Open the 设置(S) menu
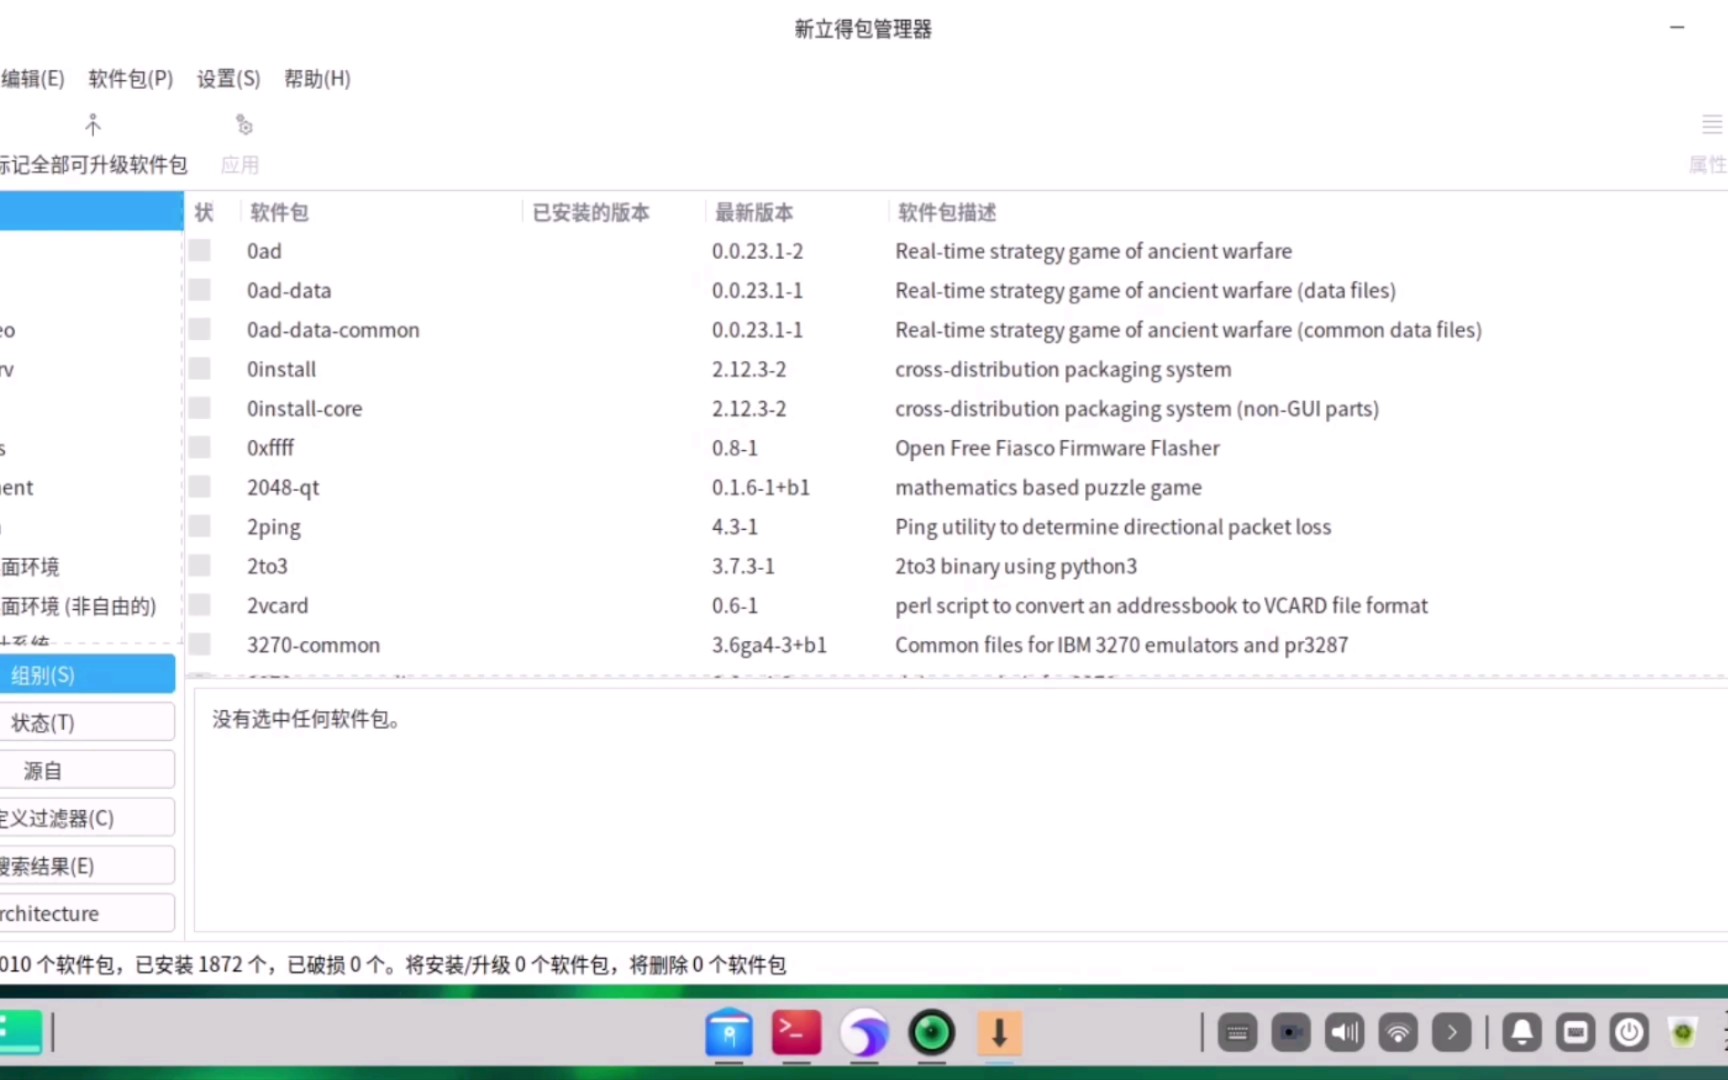This screenshot has height=1080, width=1728. (x=227, y=78)
